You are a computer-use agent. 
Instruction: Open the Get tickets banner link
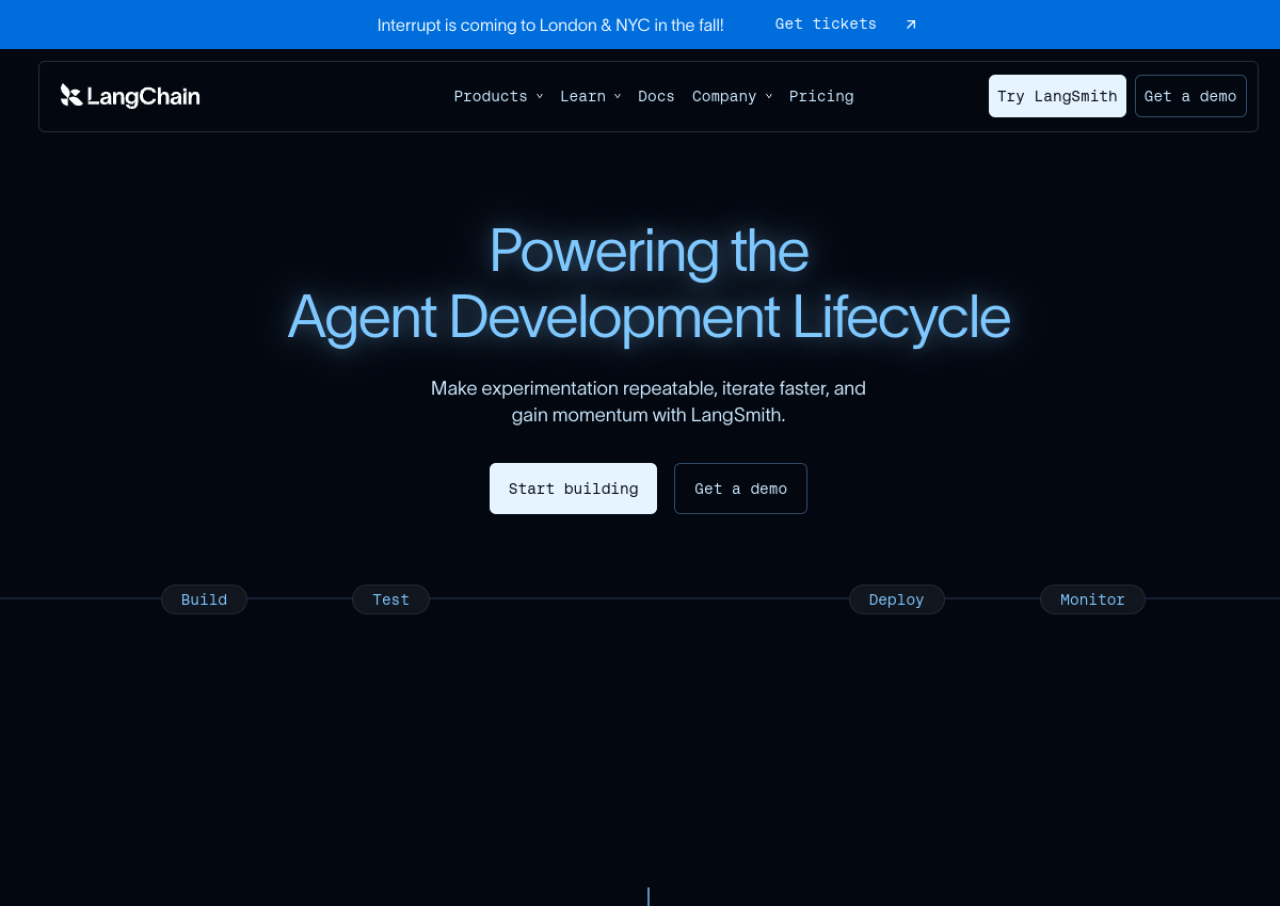(826, 24)
